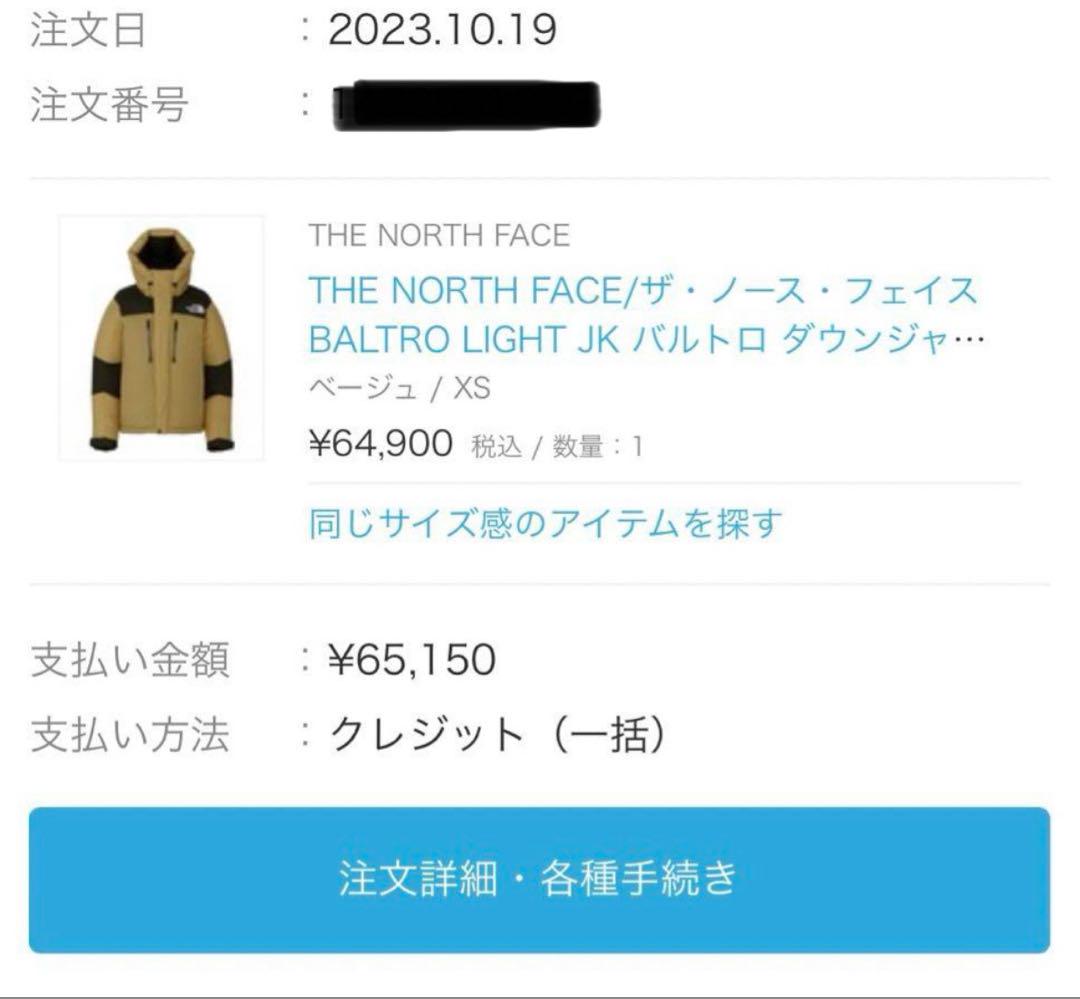The height and width of the screenshot is (999, 1080).
Task: Click the ¥65,150 payment total
Action: coord(412,659)
